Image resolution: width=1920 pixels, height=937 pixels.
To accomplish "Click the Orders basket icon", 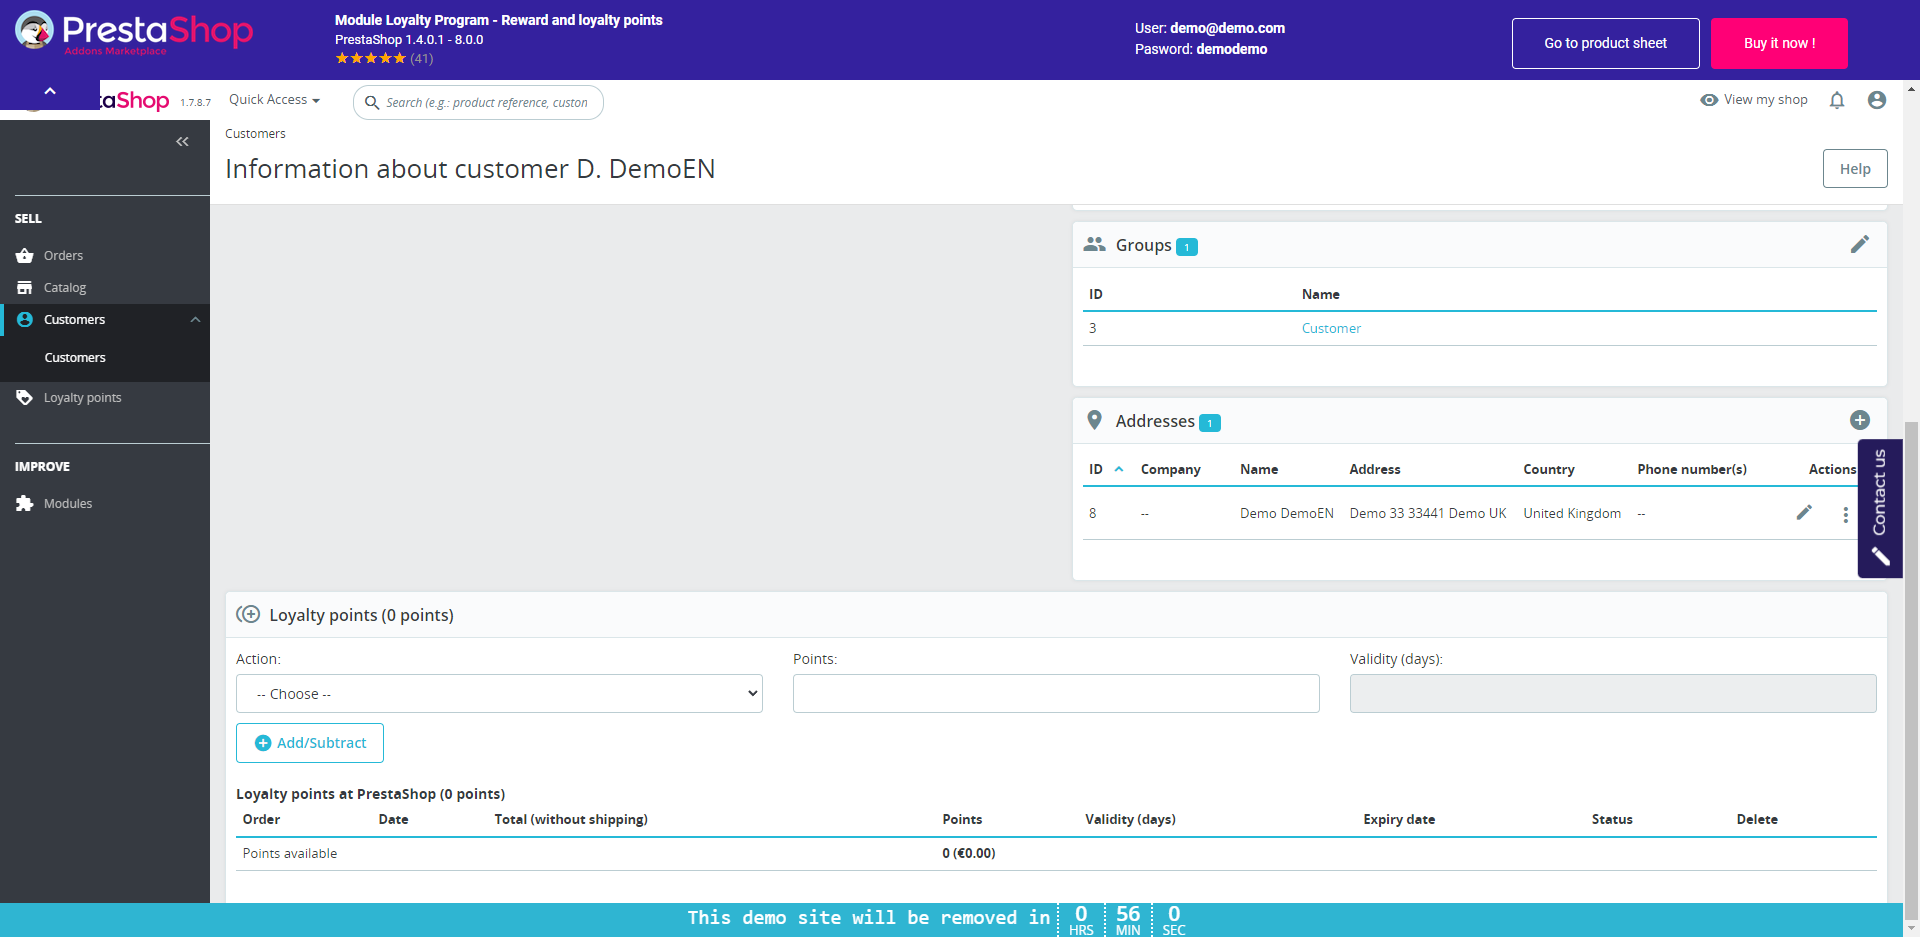I will coord(25,256).
